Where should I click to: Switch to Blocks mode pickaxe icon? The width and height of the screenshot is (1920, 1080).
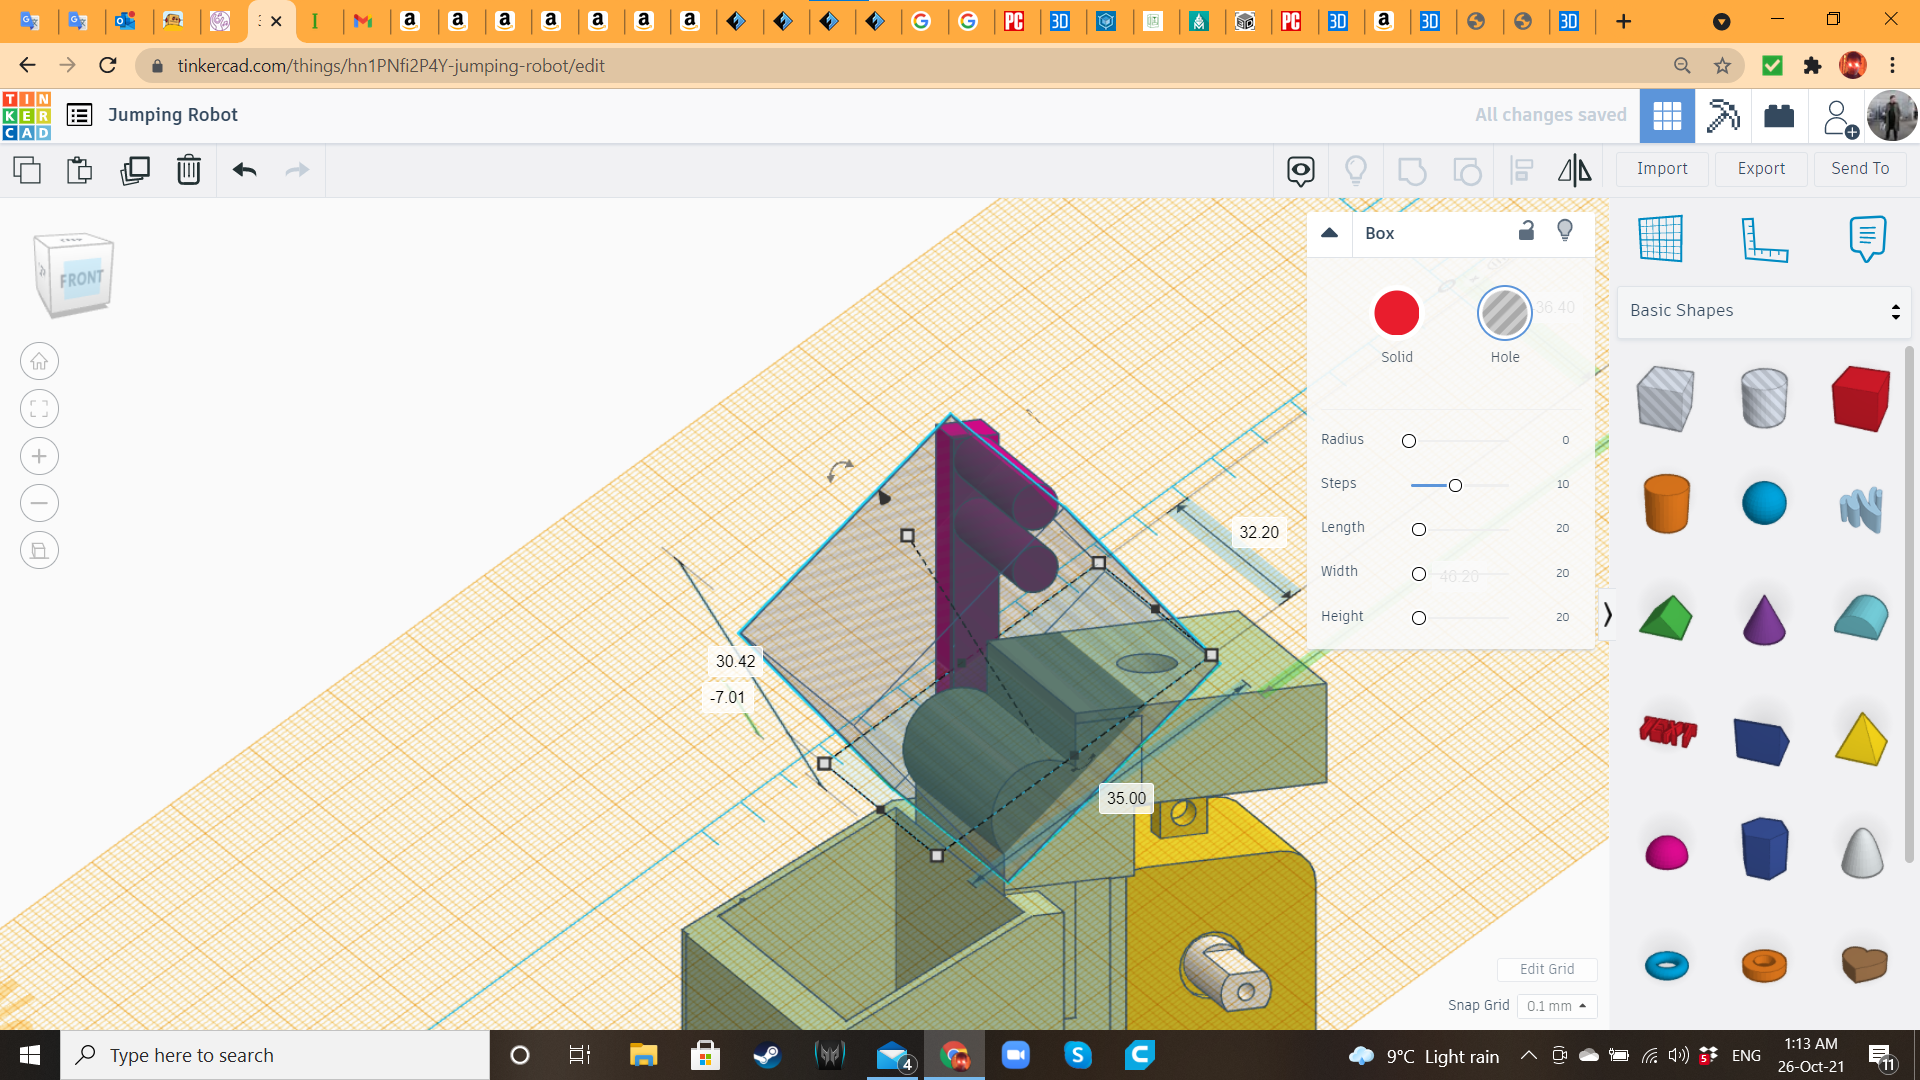pyautogui.click(x=1723, y=115)
